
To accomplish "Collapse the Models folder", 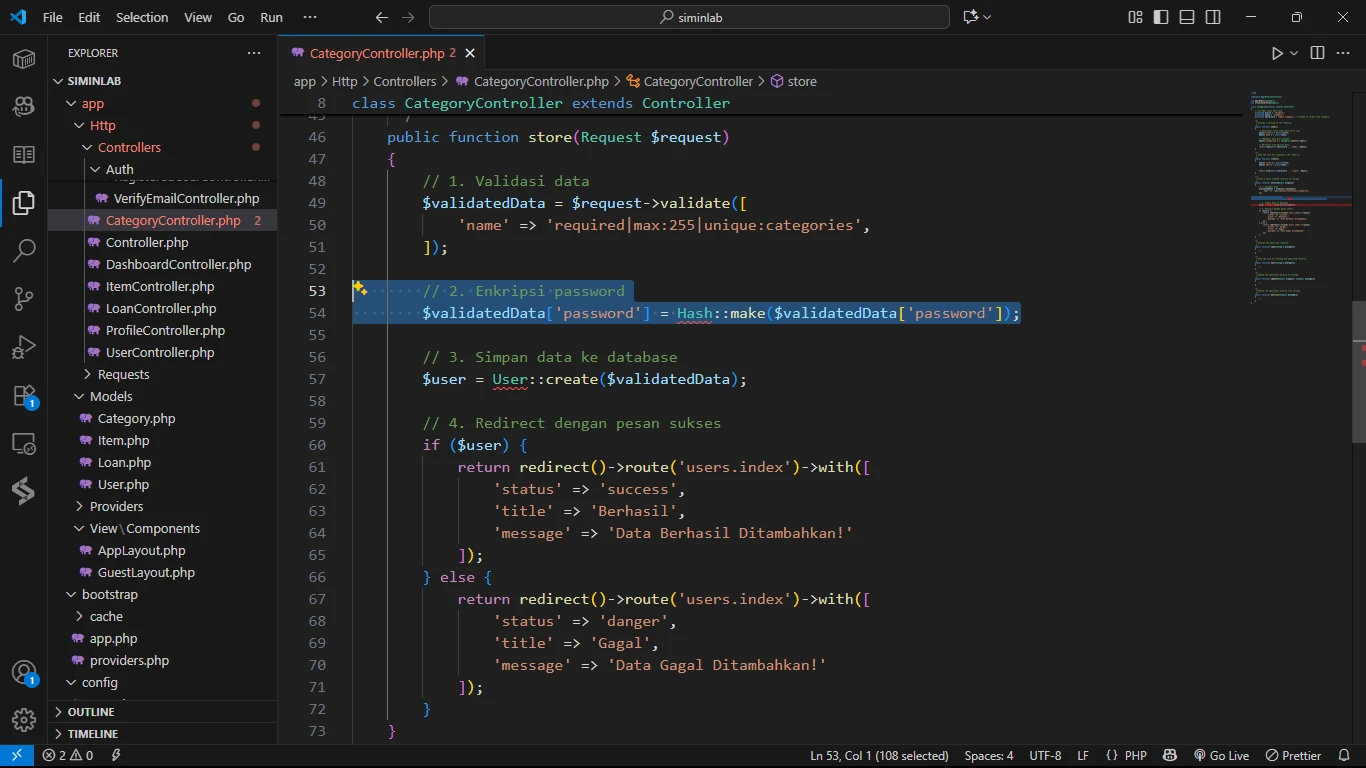I will coord(111,396).
